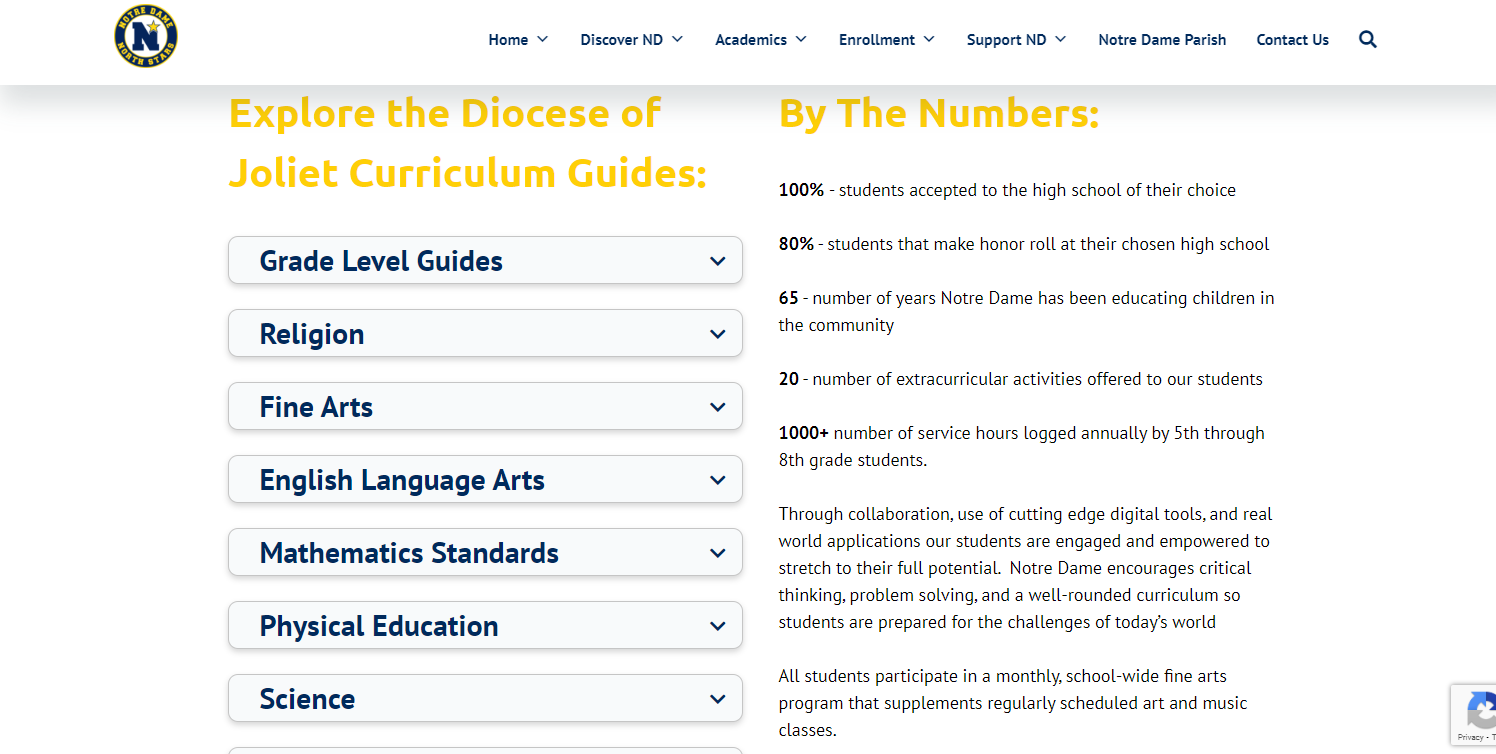
Task: Open the Support ND menu
Action: 1016,40
